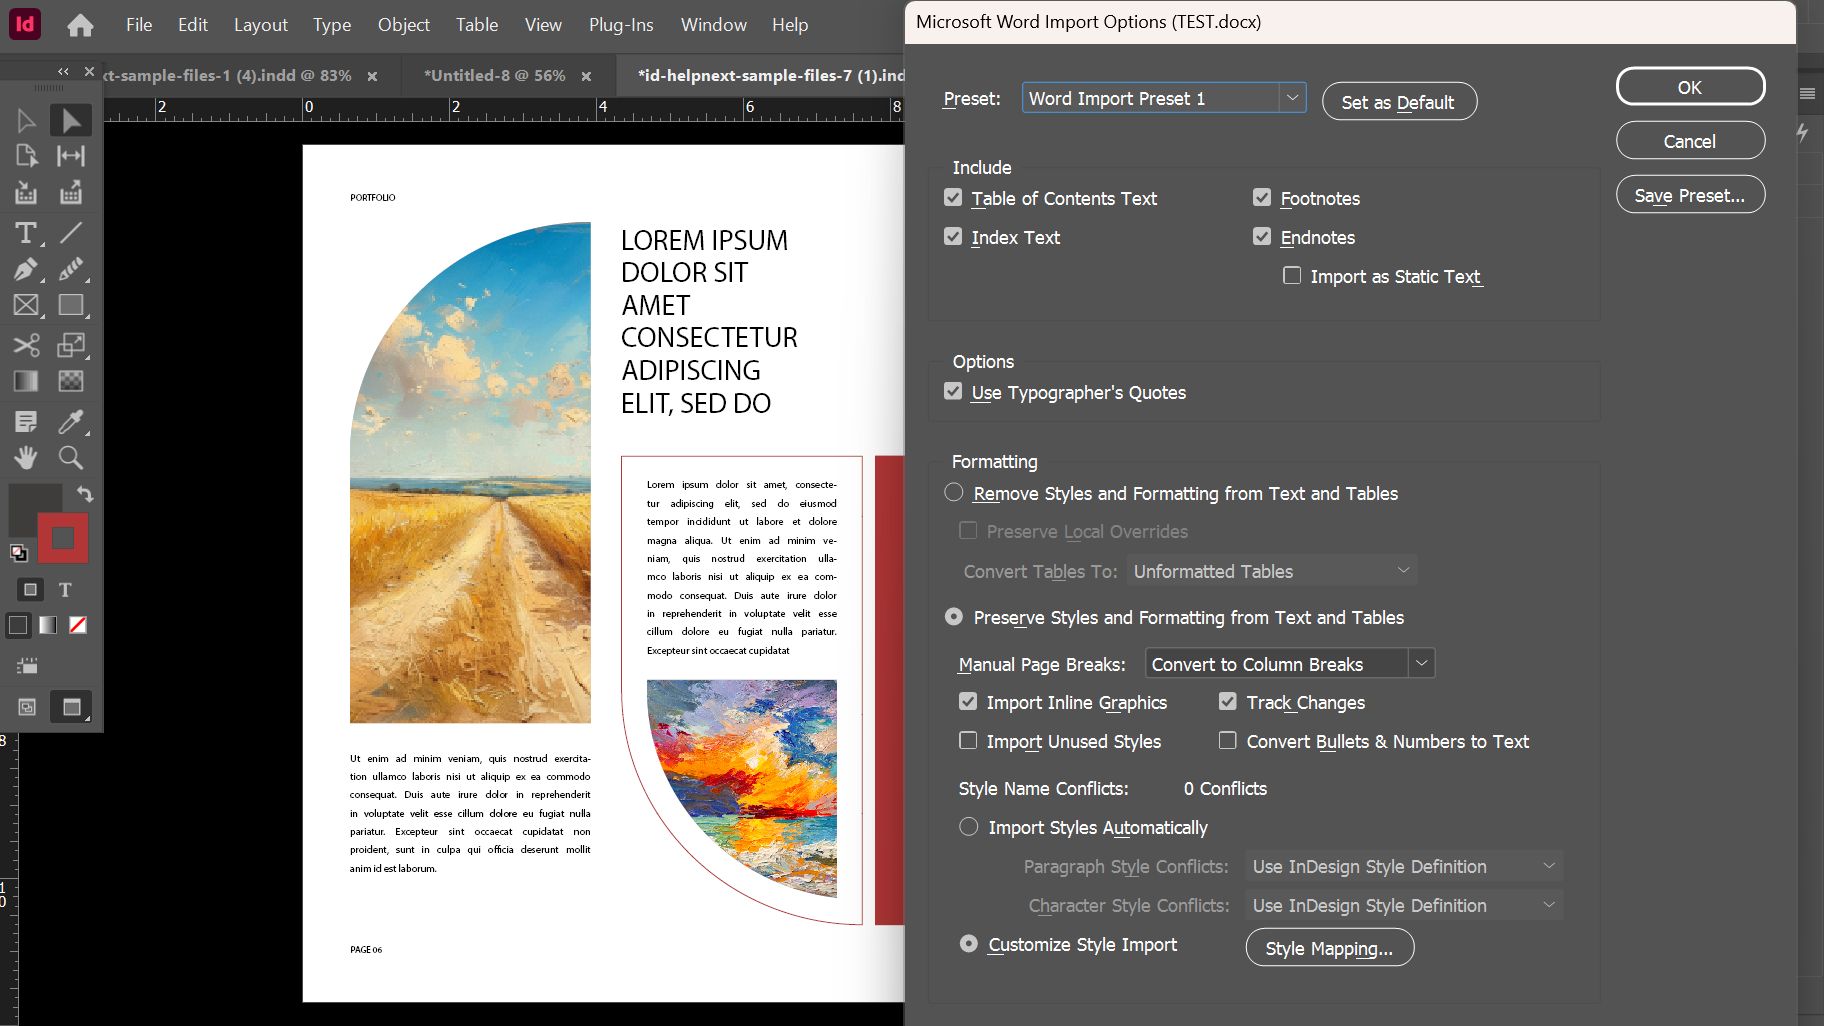This screenshot has height=1026, width=1824.
Task: Enable Import as Static Text
Action: (1292, 275)
